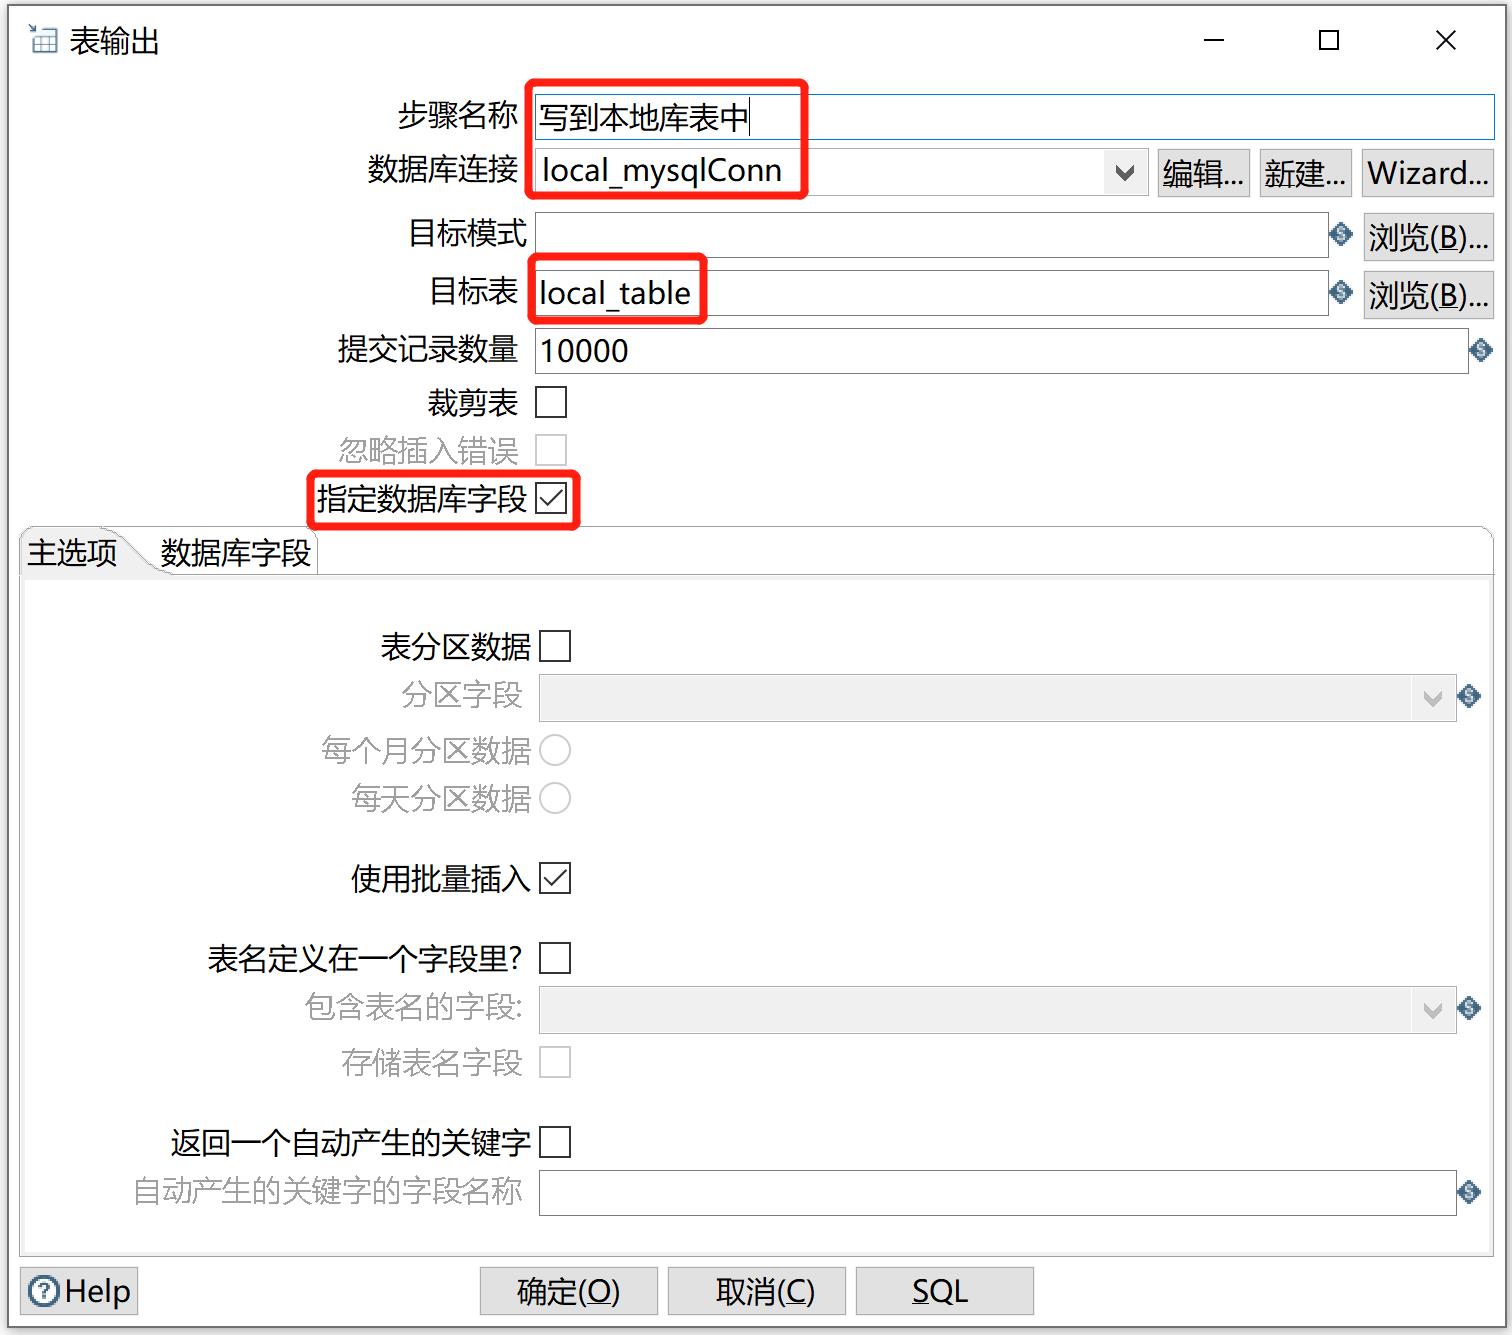Uncheck the 使用批量插入 checkbox
The height and width of the screenshot is (1335, 1512).
555,878
